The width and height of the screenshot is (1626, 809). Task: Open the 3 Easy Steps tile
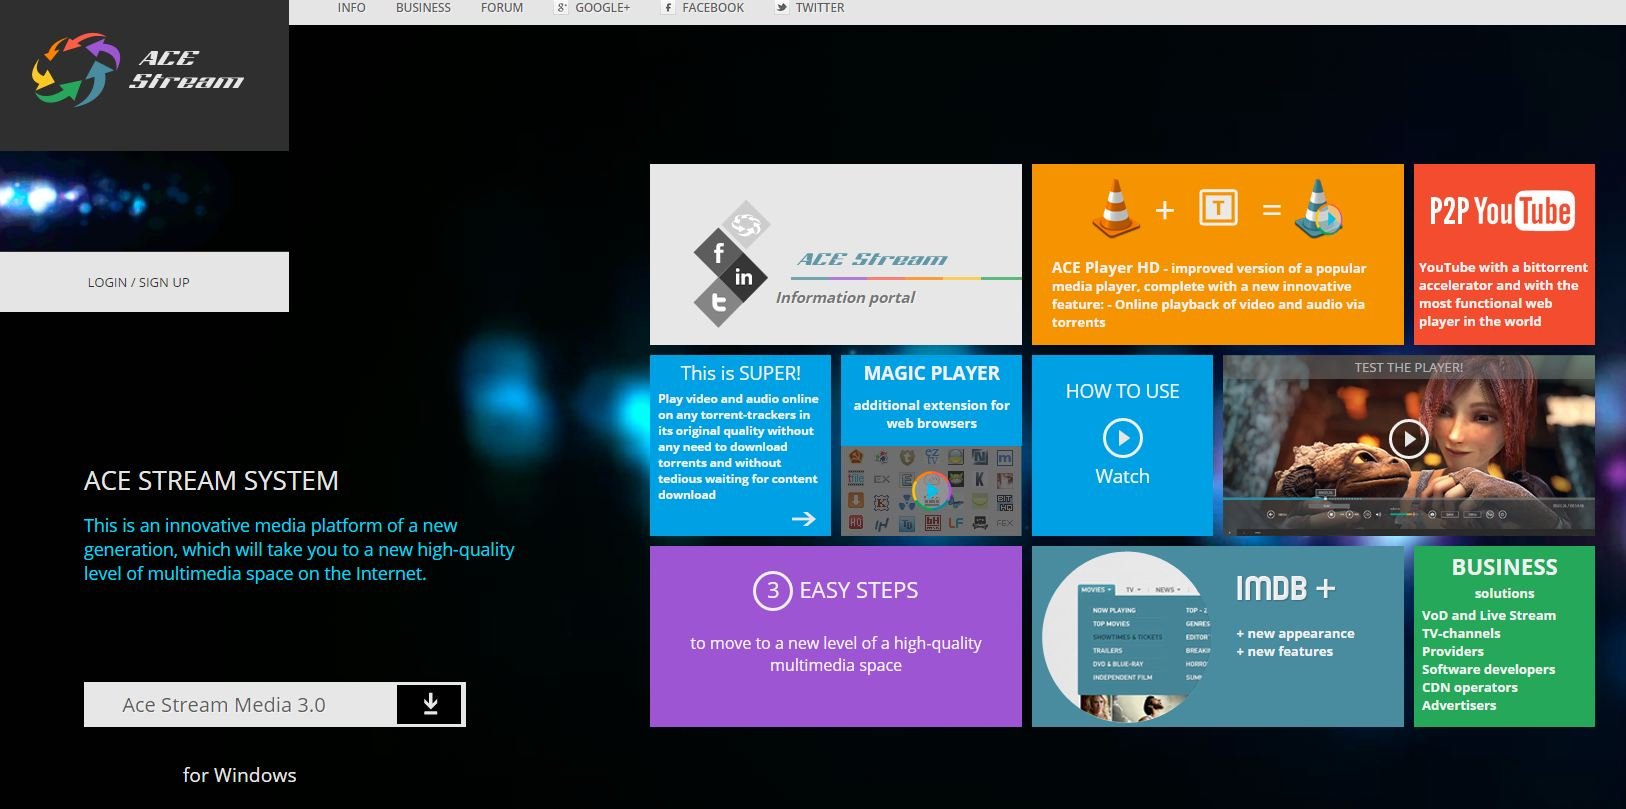[x=836, y=636]
